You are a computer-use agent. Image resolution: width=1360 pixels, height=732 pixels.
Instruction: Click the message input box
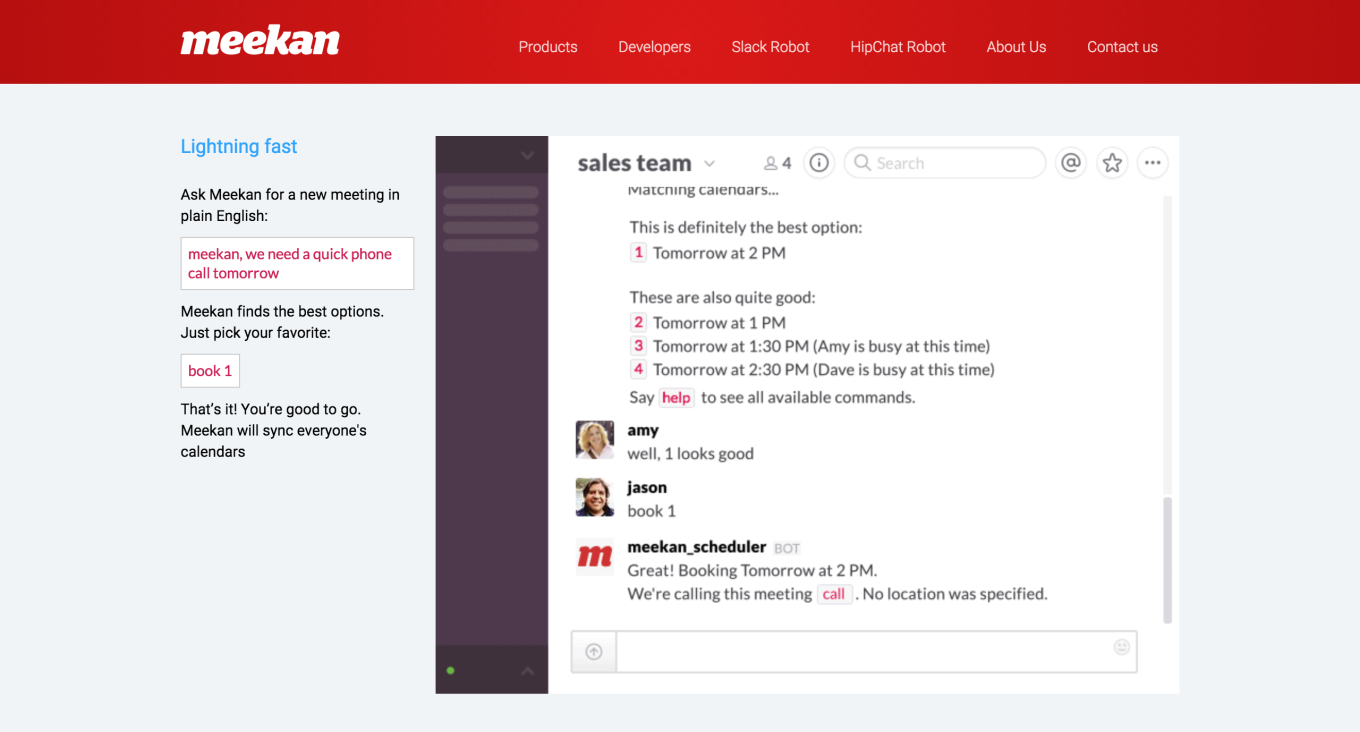click(876, 652)
